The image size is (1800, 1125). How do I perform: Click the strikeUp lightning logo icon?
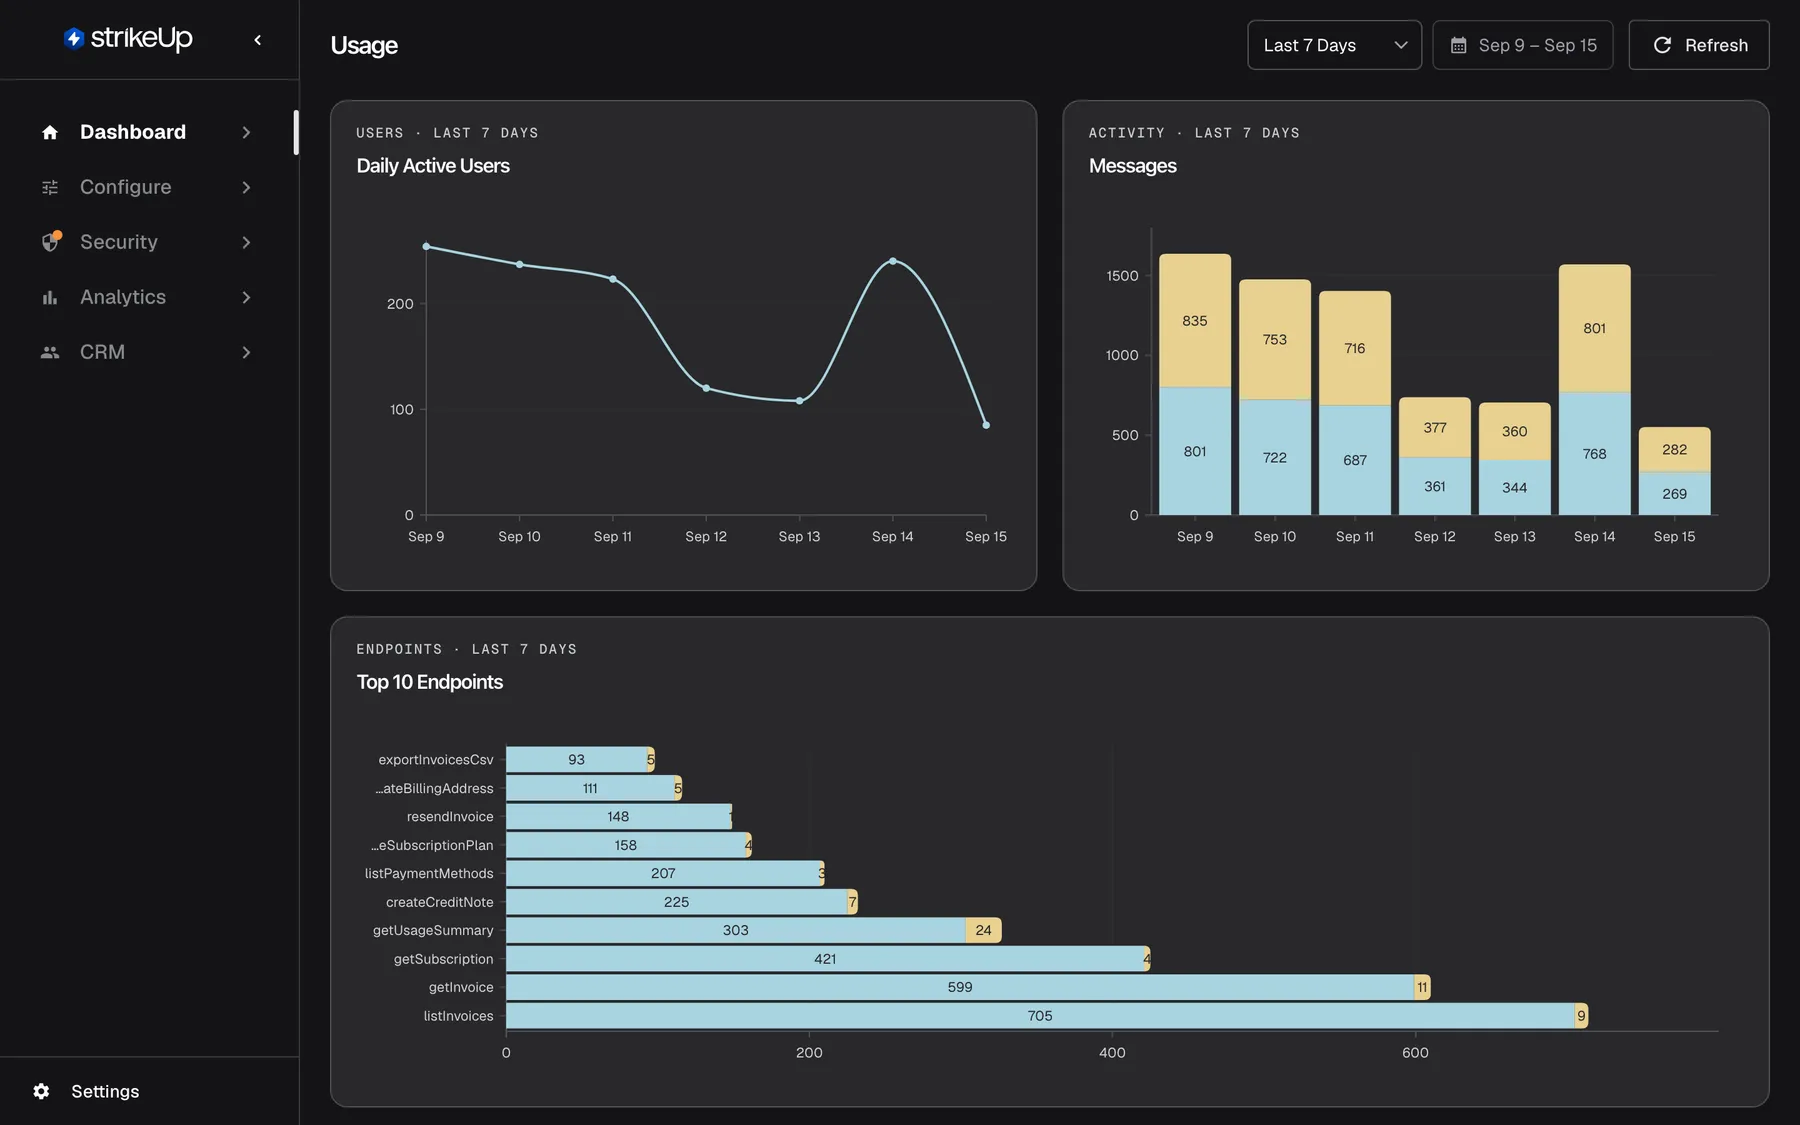(x=74, y=38)
